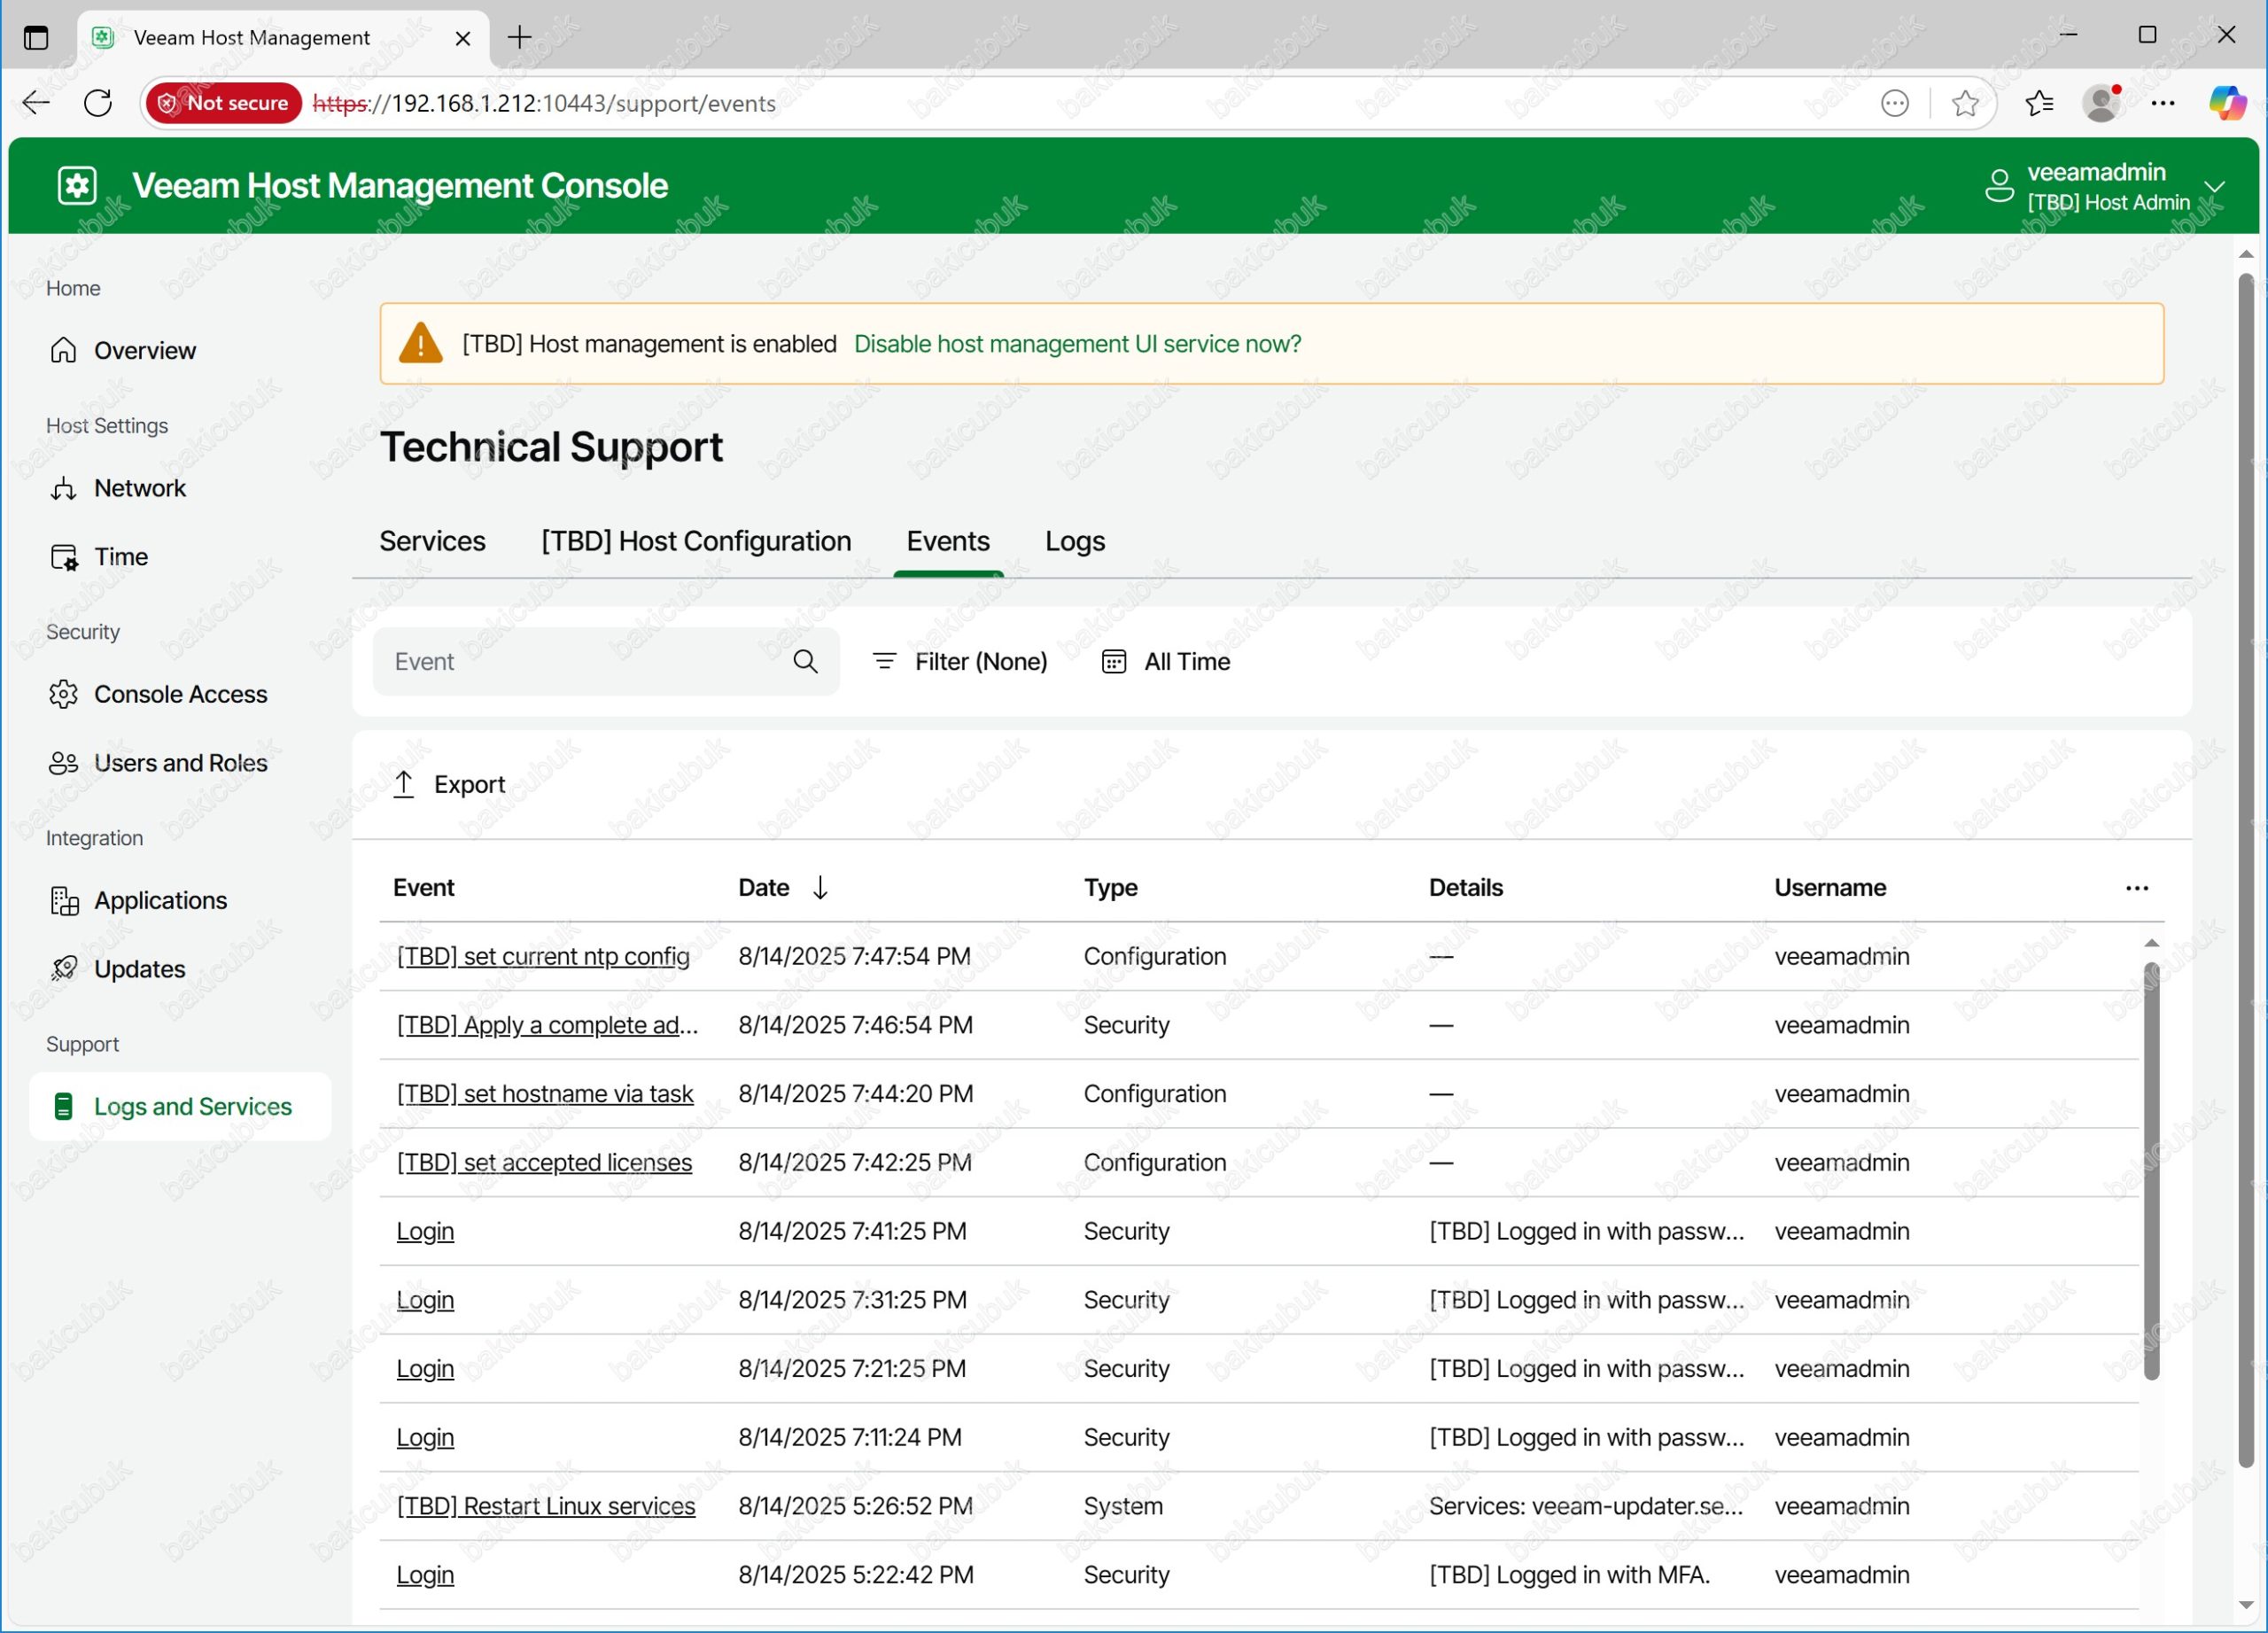Image resolution: width=2268 pixels, height=1633 pixels.
Task: Click the page scroll down arrow
Action: pos(2246,1605)
